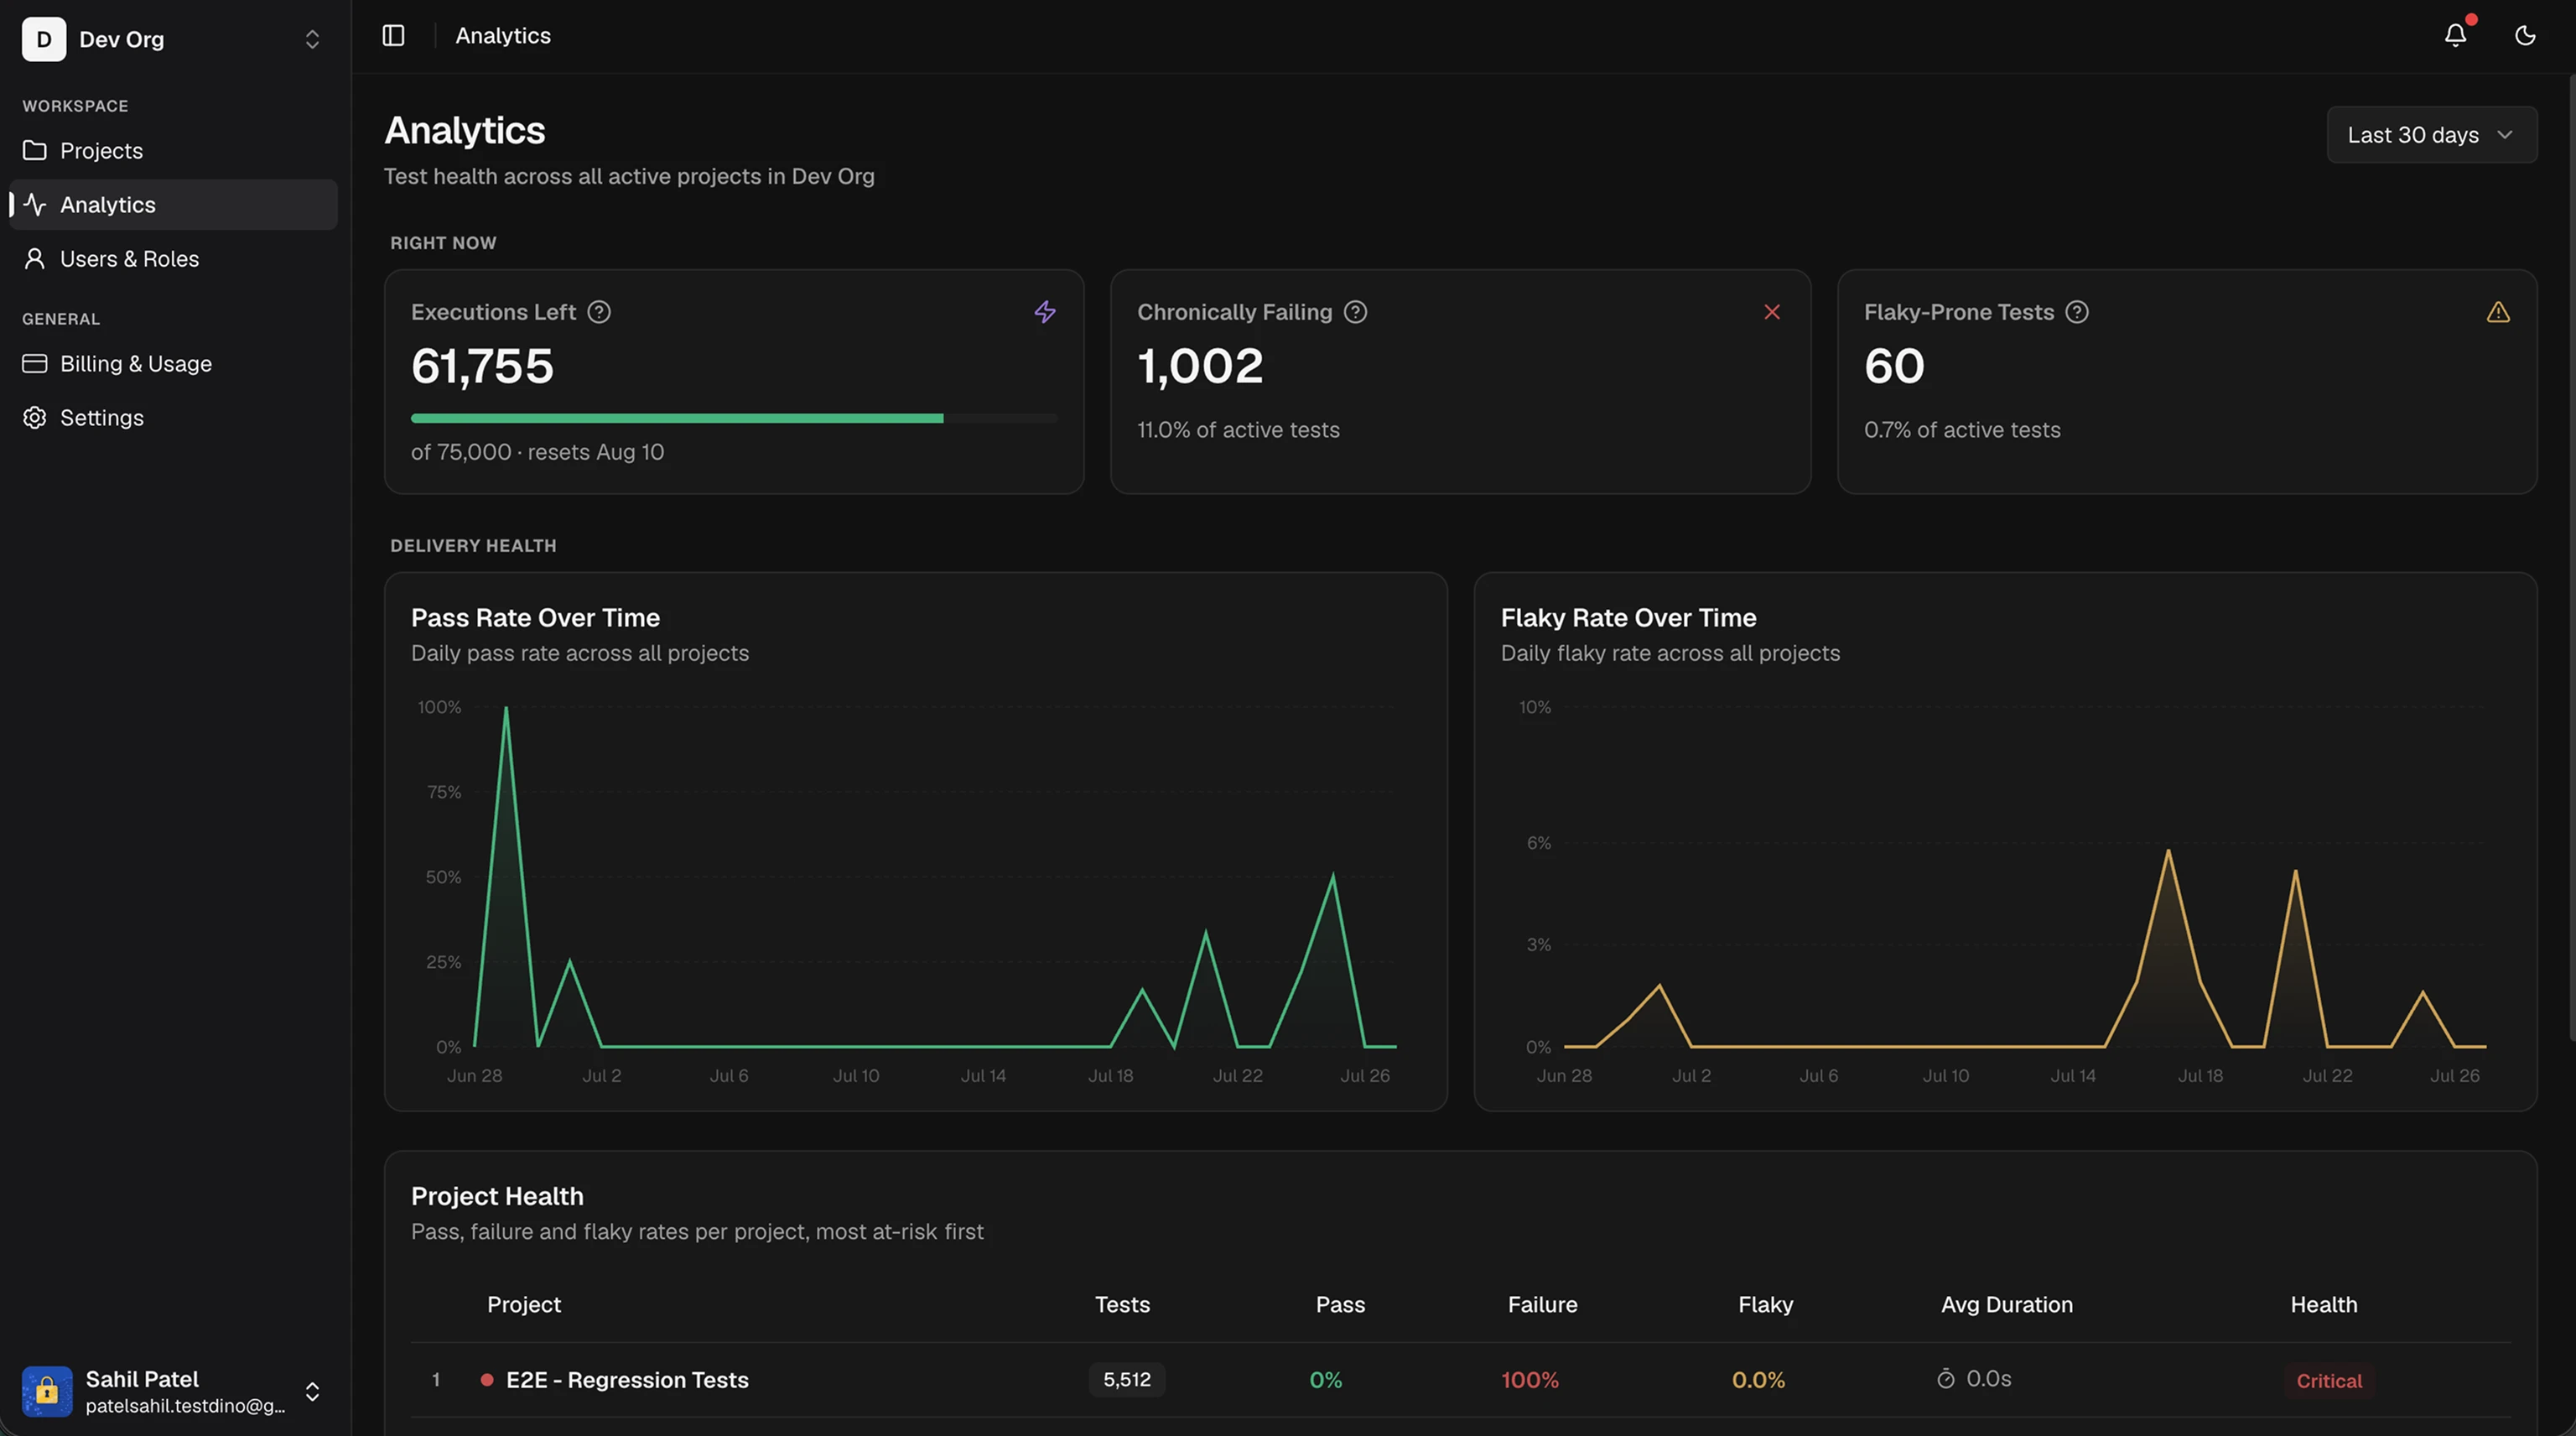Click the Flaky-Prone Tests help icon
This screenshot has height=1436, width=2576.
2077,312
